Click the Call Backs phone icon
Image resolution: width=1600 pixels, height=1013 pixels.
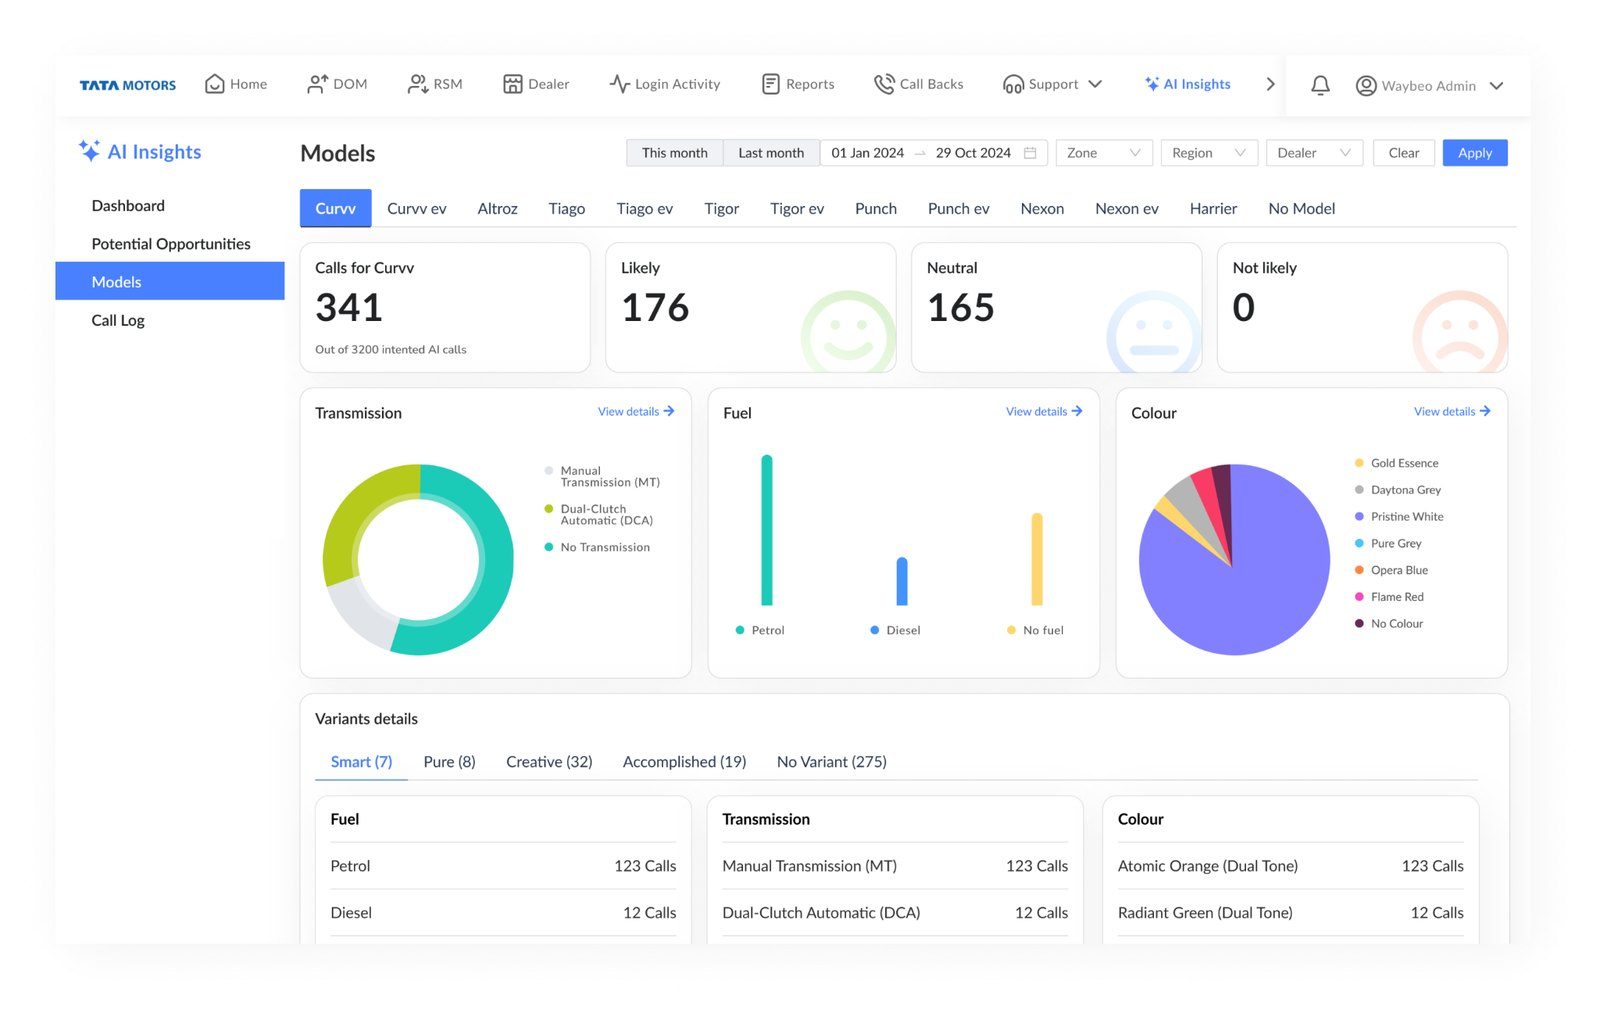883,84
